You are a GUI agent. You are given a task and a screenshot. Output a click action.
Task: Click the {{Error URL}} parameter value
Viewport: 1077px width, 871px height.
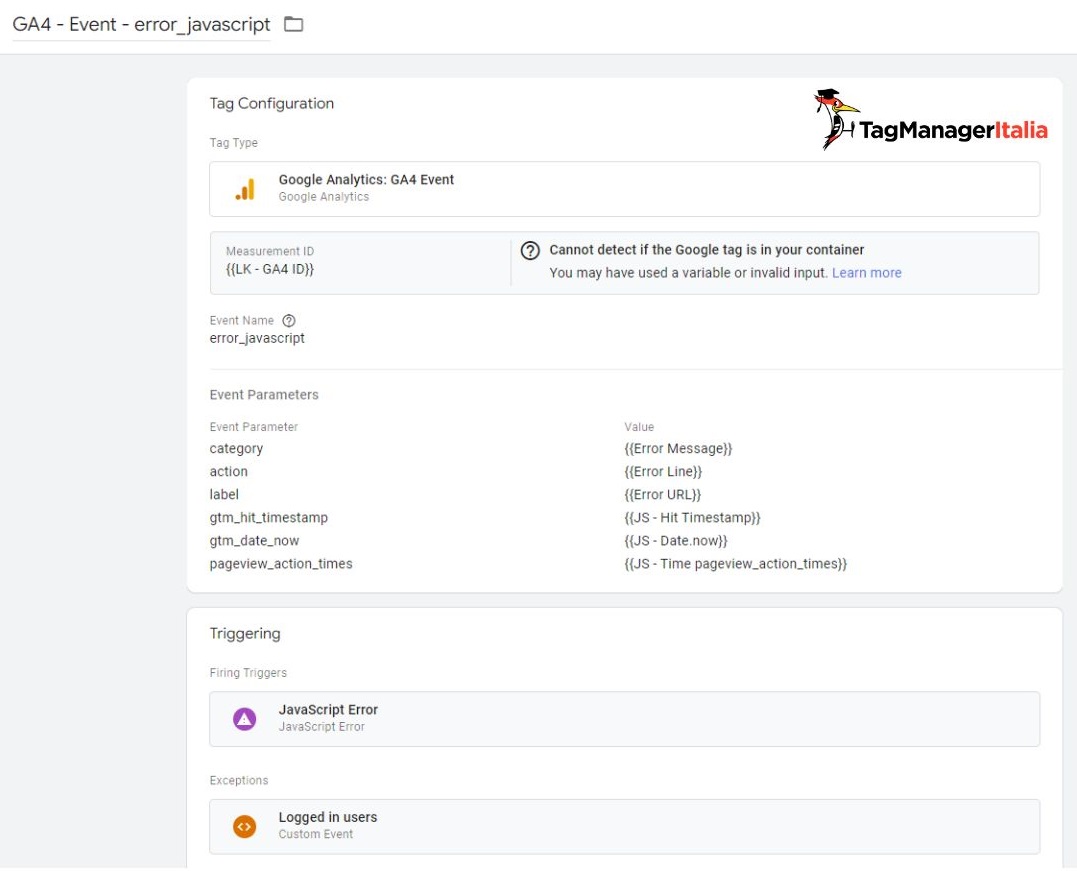click(663, 495)
